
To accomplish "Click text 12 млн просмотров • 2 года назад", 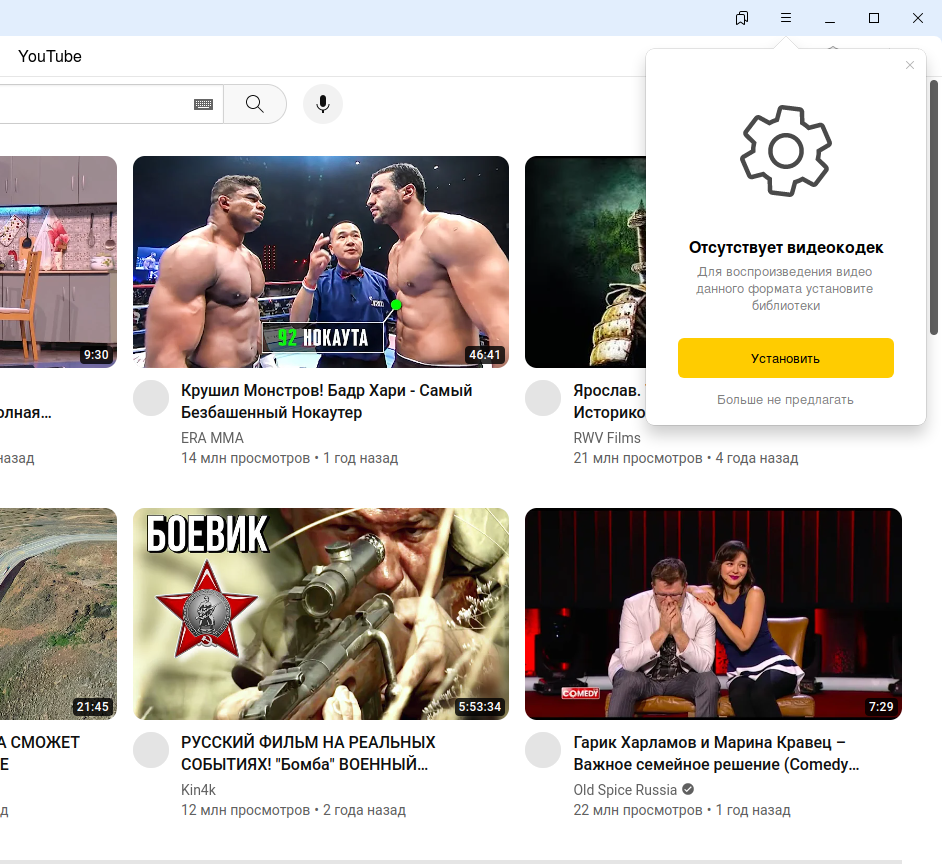I will [293, 810].
